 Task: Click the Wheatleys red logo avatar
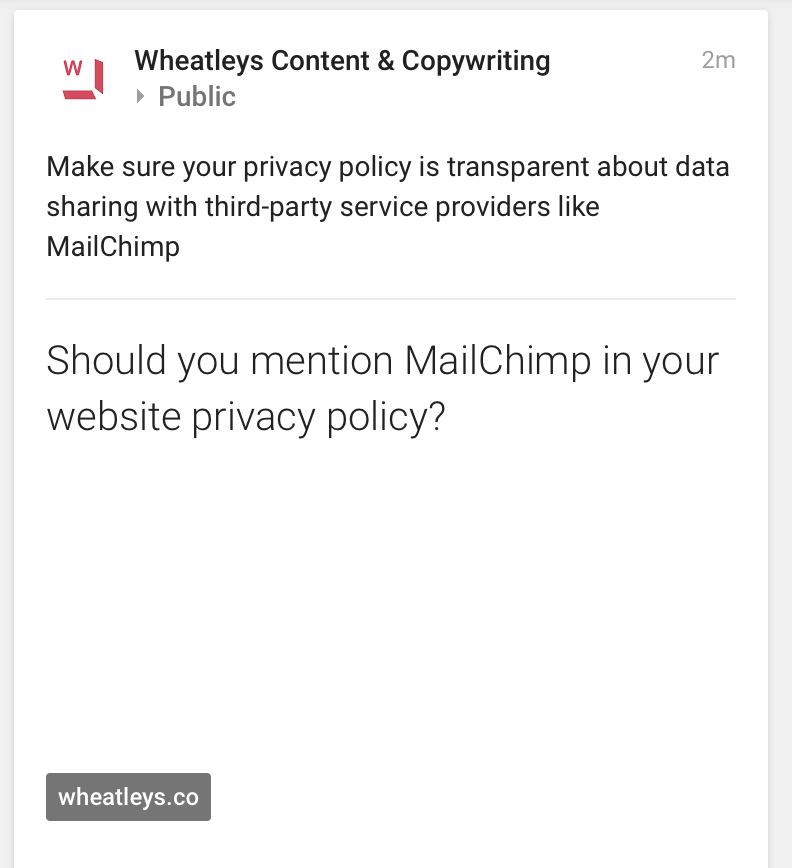point(82,79)
